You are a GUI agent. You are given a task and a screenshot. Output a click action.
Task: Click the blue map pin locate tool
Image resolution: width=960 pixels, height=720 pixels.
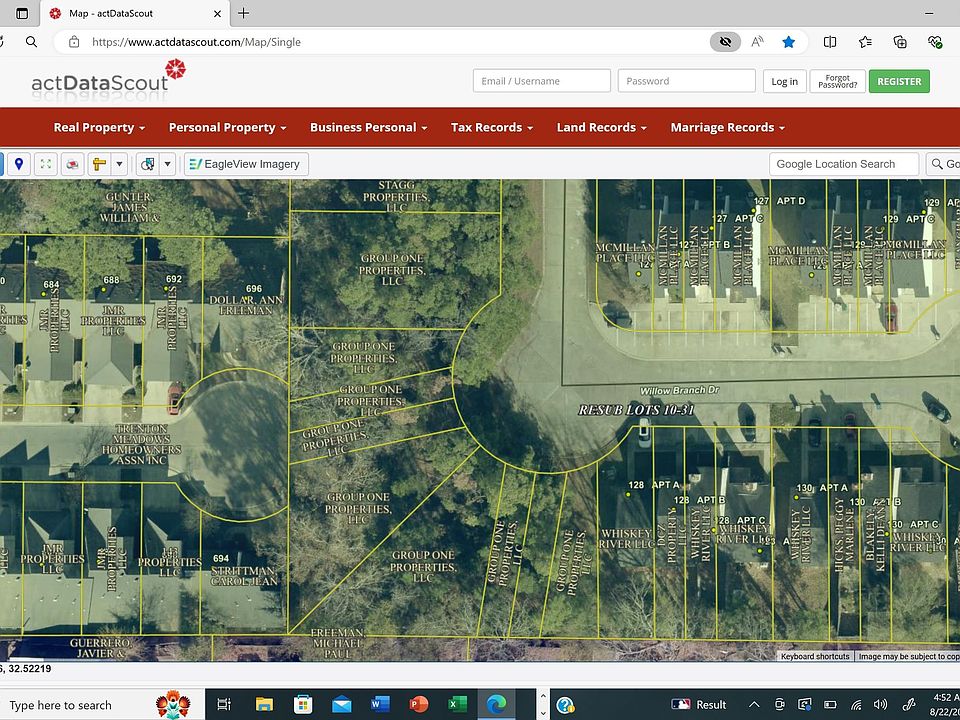click(x=19, y=164)
